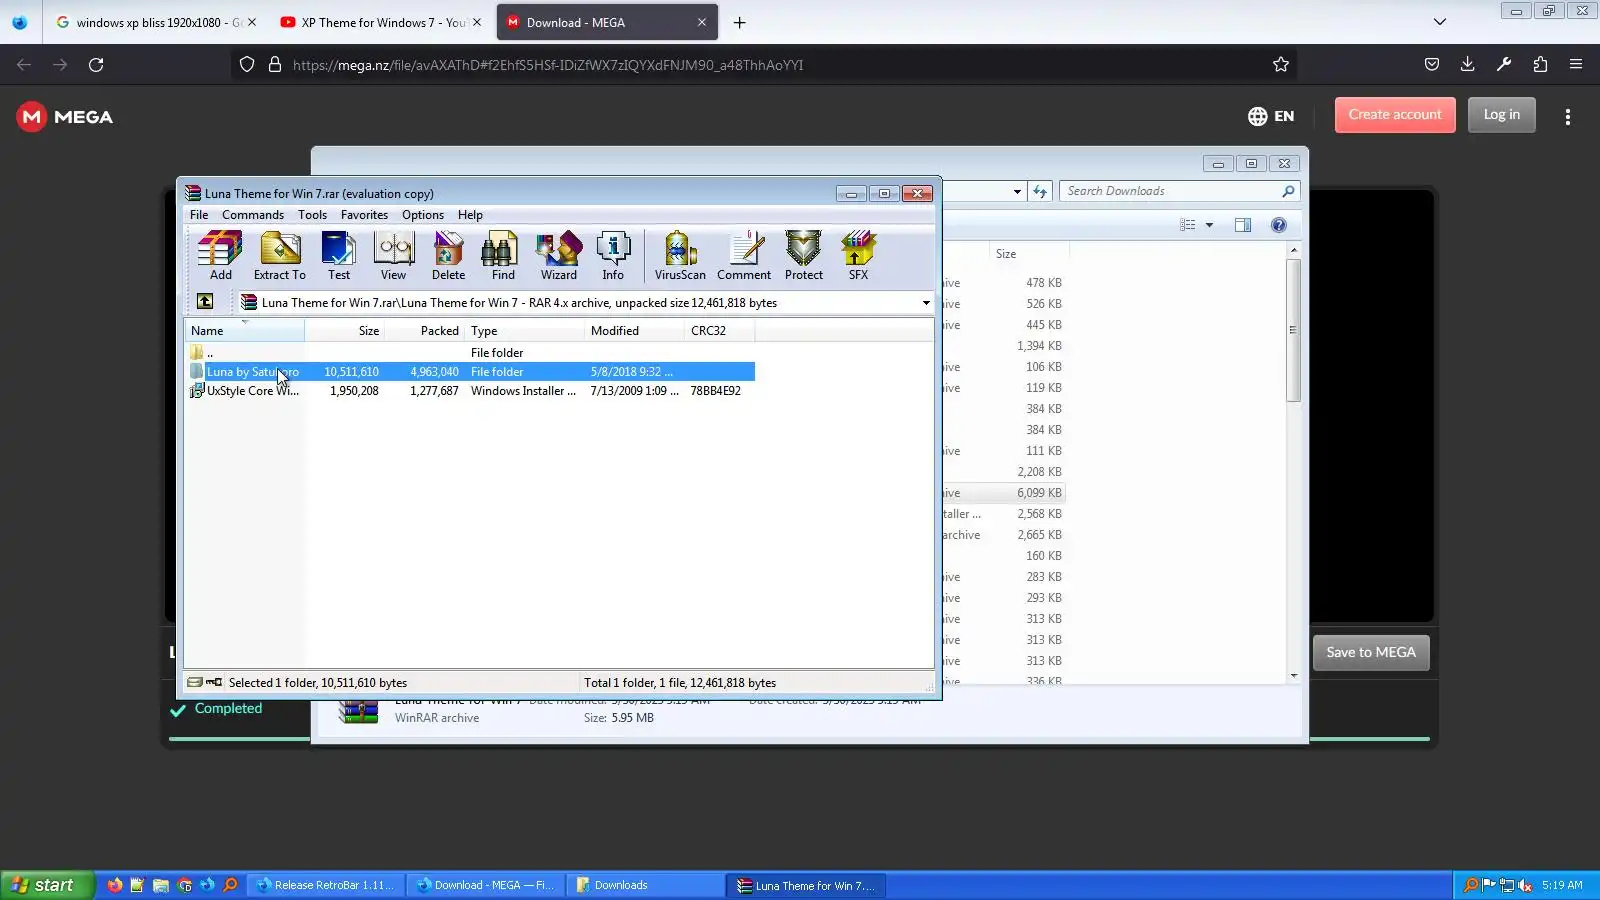
Task: Click the Action Center flag tray icon
Action: (1489, 885)
